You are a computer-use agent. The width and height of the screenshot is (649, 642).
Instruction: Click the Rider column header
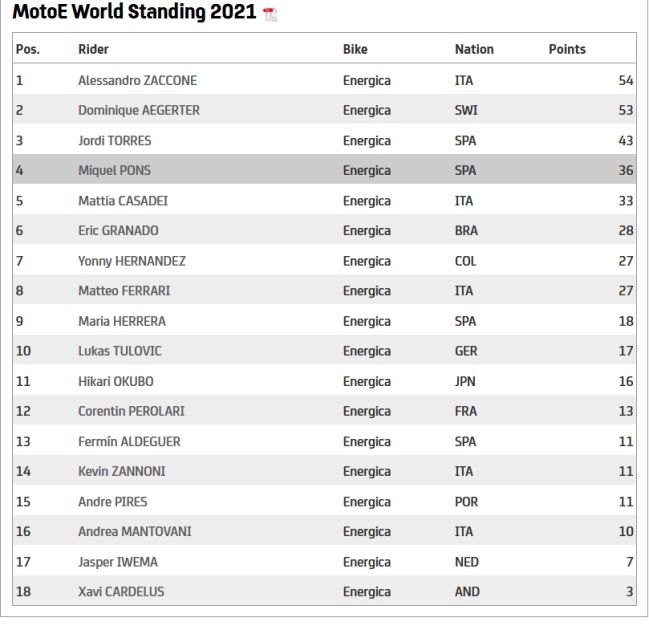tap(94, 49)
